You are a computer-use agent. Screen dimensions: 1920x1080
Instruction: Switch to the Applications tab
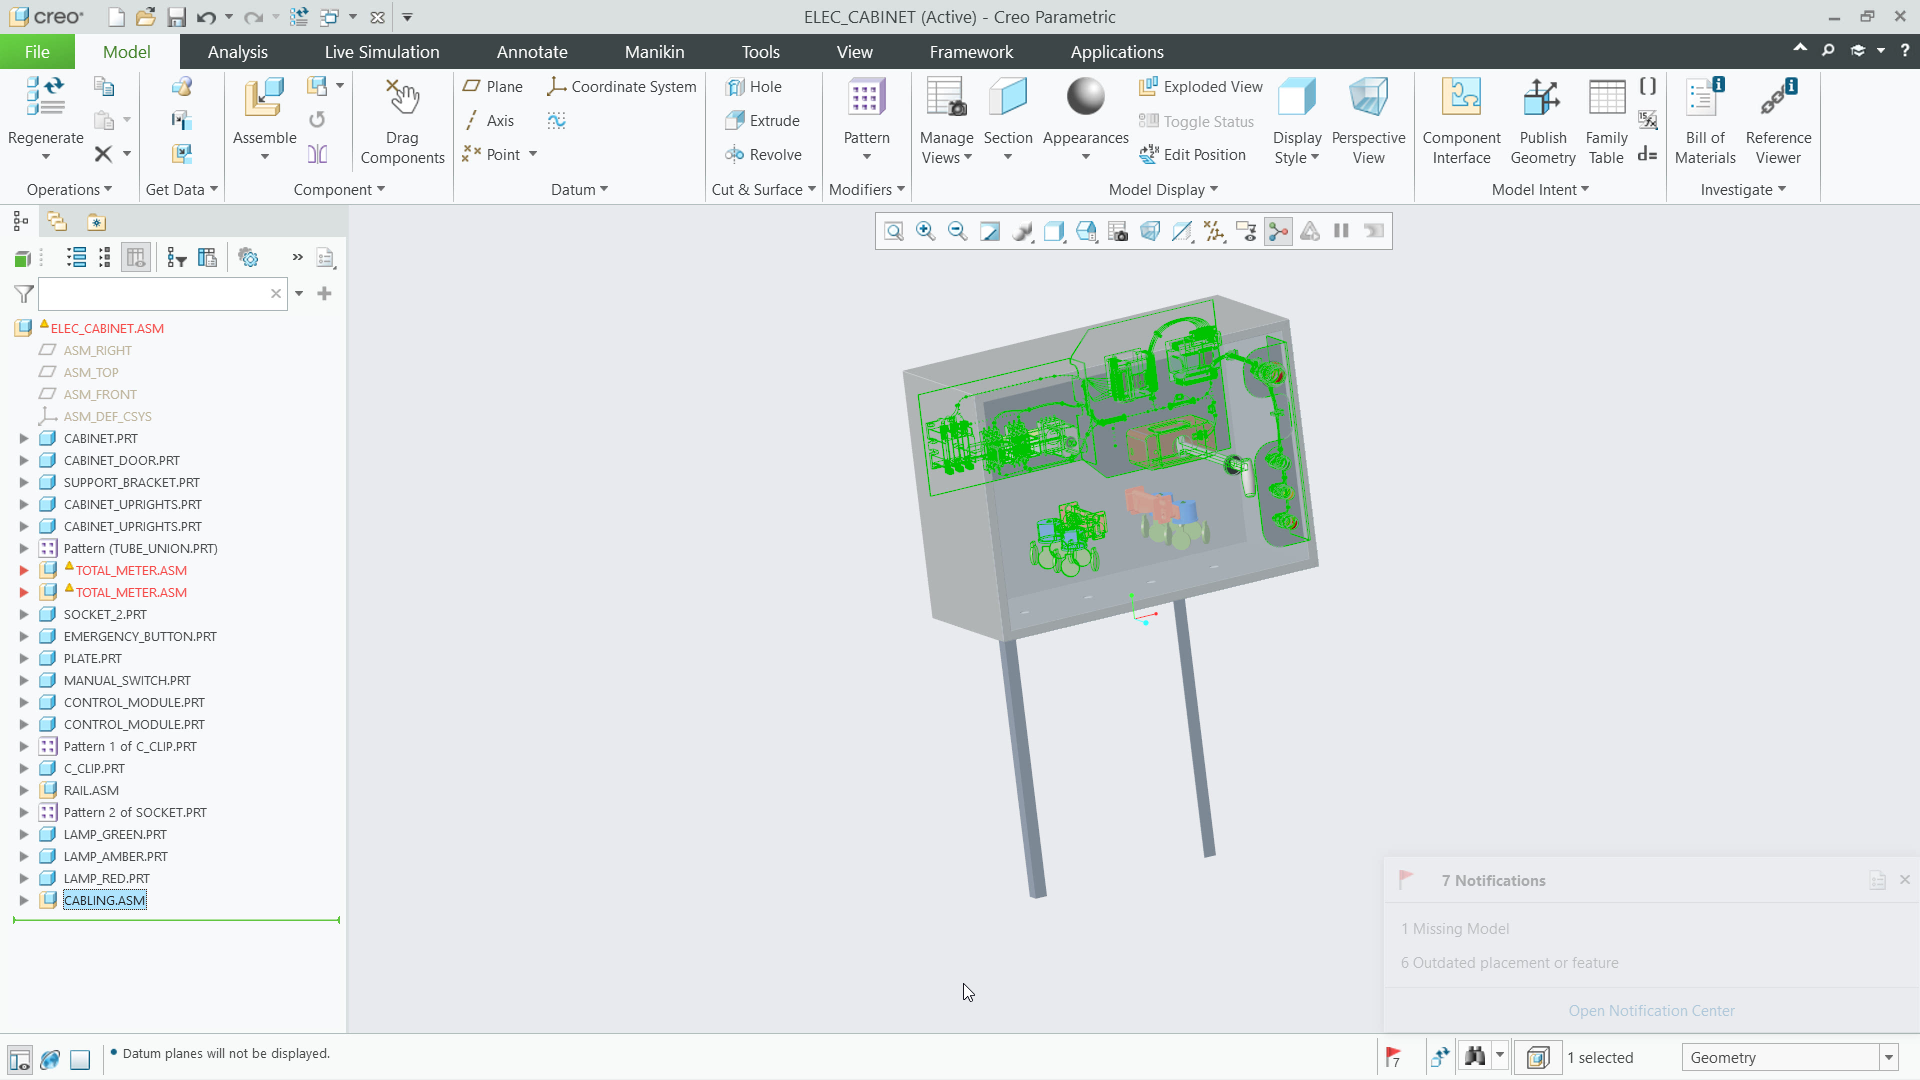click(1117, 52)
